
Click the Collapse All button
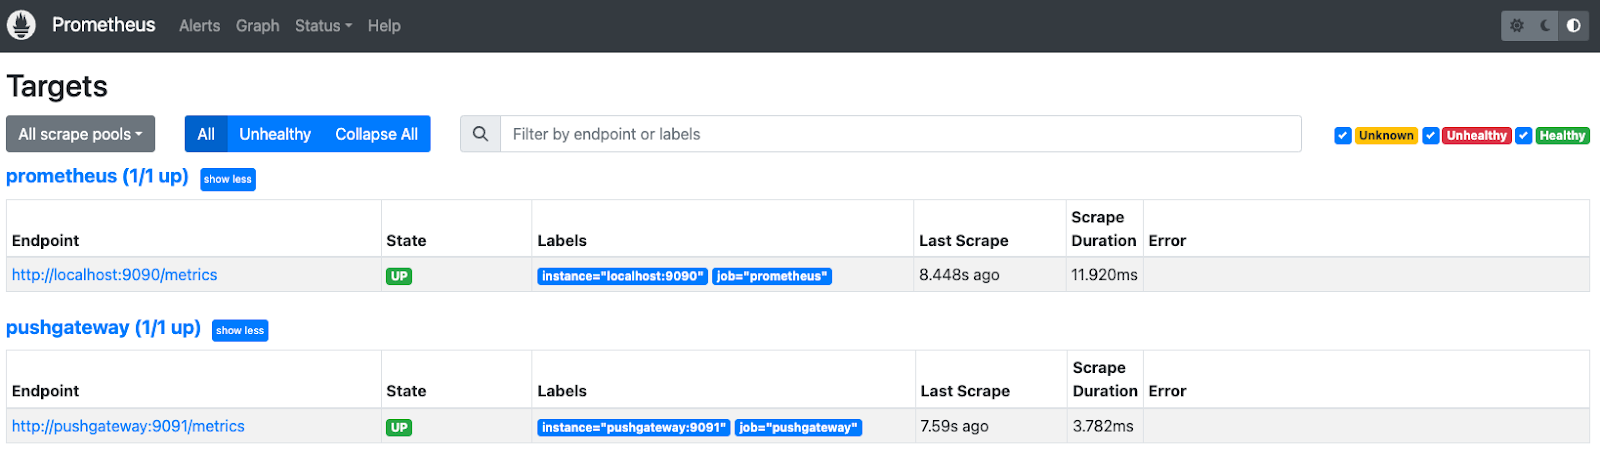pos(376,134)
